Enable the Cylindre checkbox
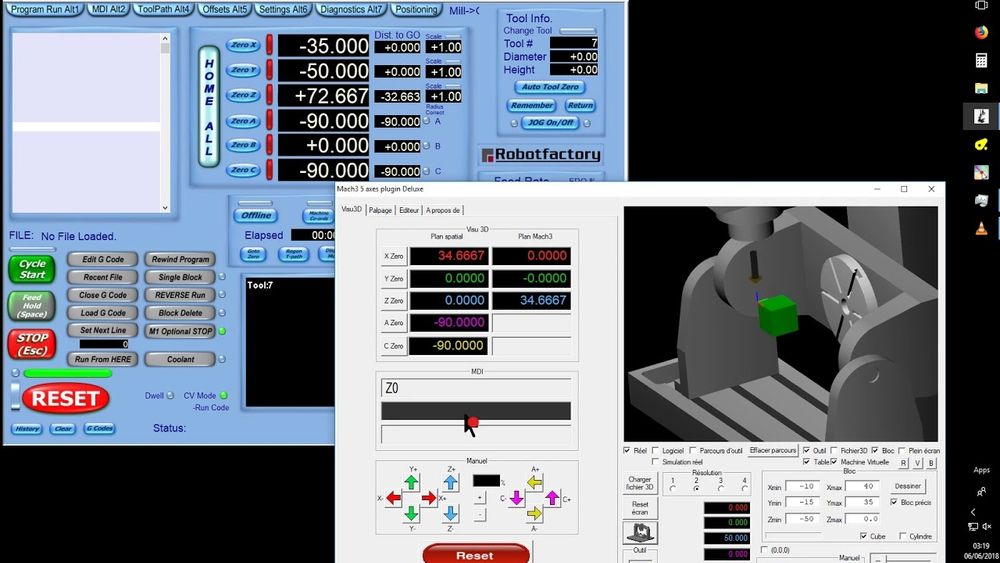Image resolution: width=1000 pixels, height=563 pixels. point(903,536)
